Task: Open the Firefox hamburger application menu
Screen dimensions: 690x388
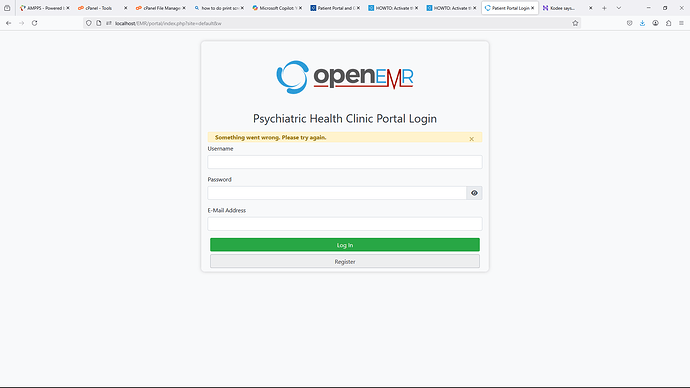Action: point(681,23)
